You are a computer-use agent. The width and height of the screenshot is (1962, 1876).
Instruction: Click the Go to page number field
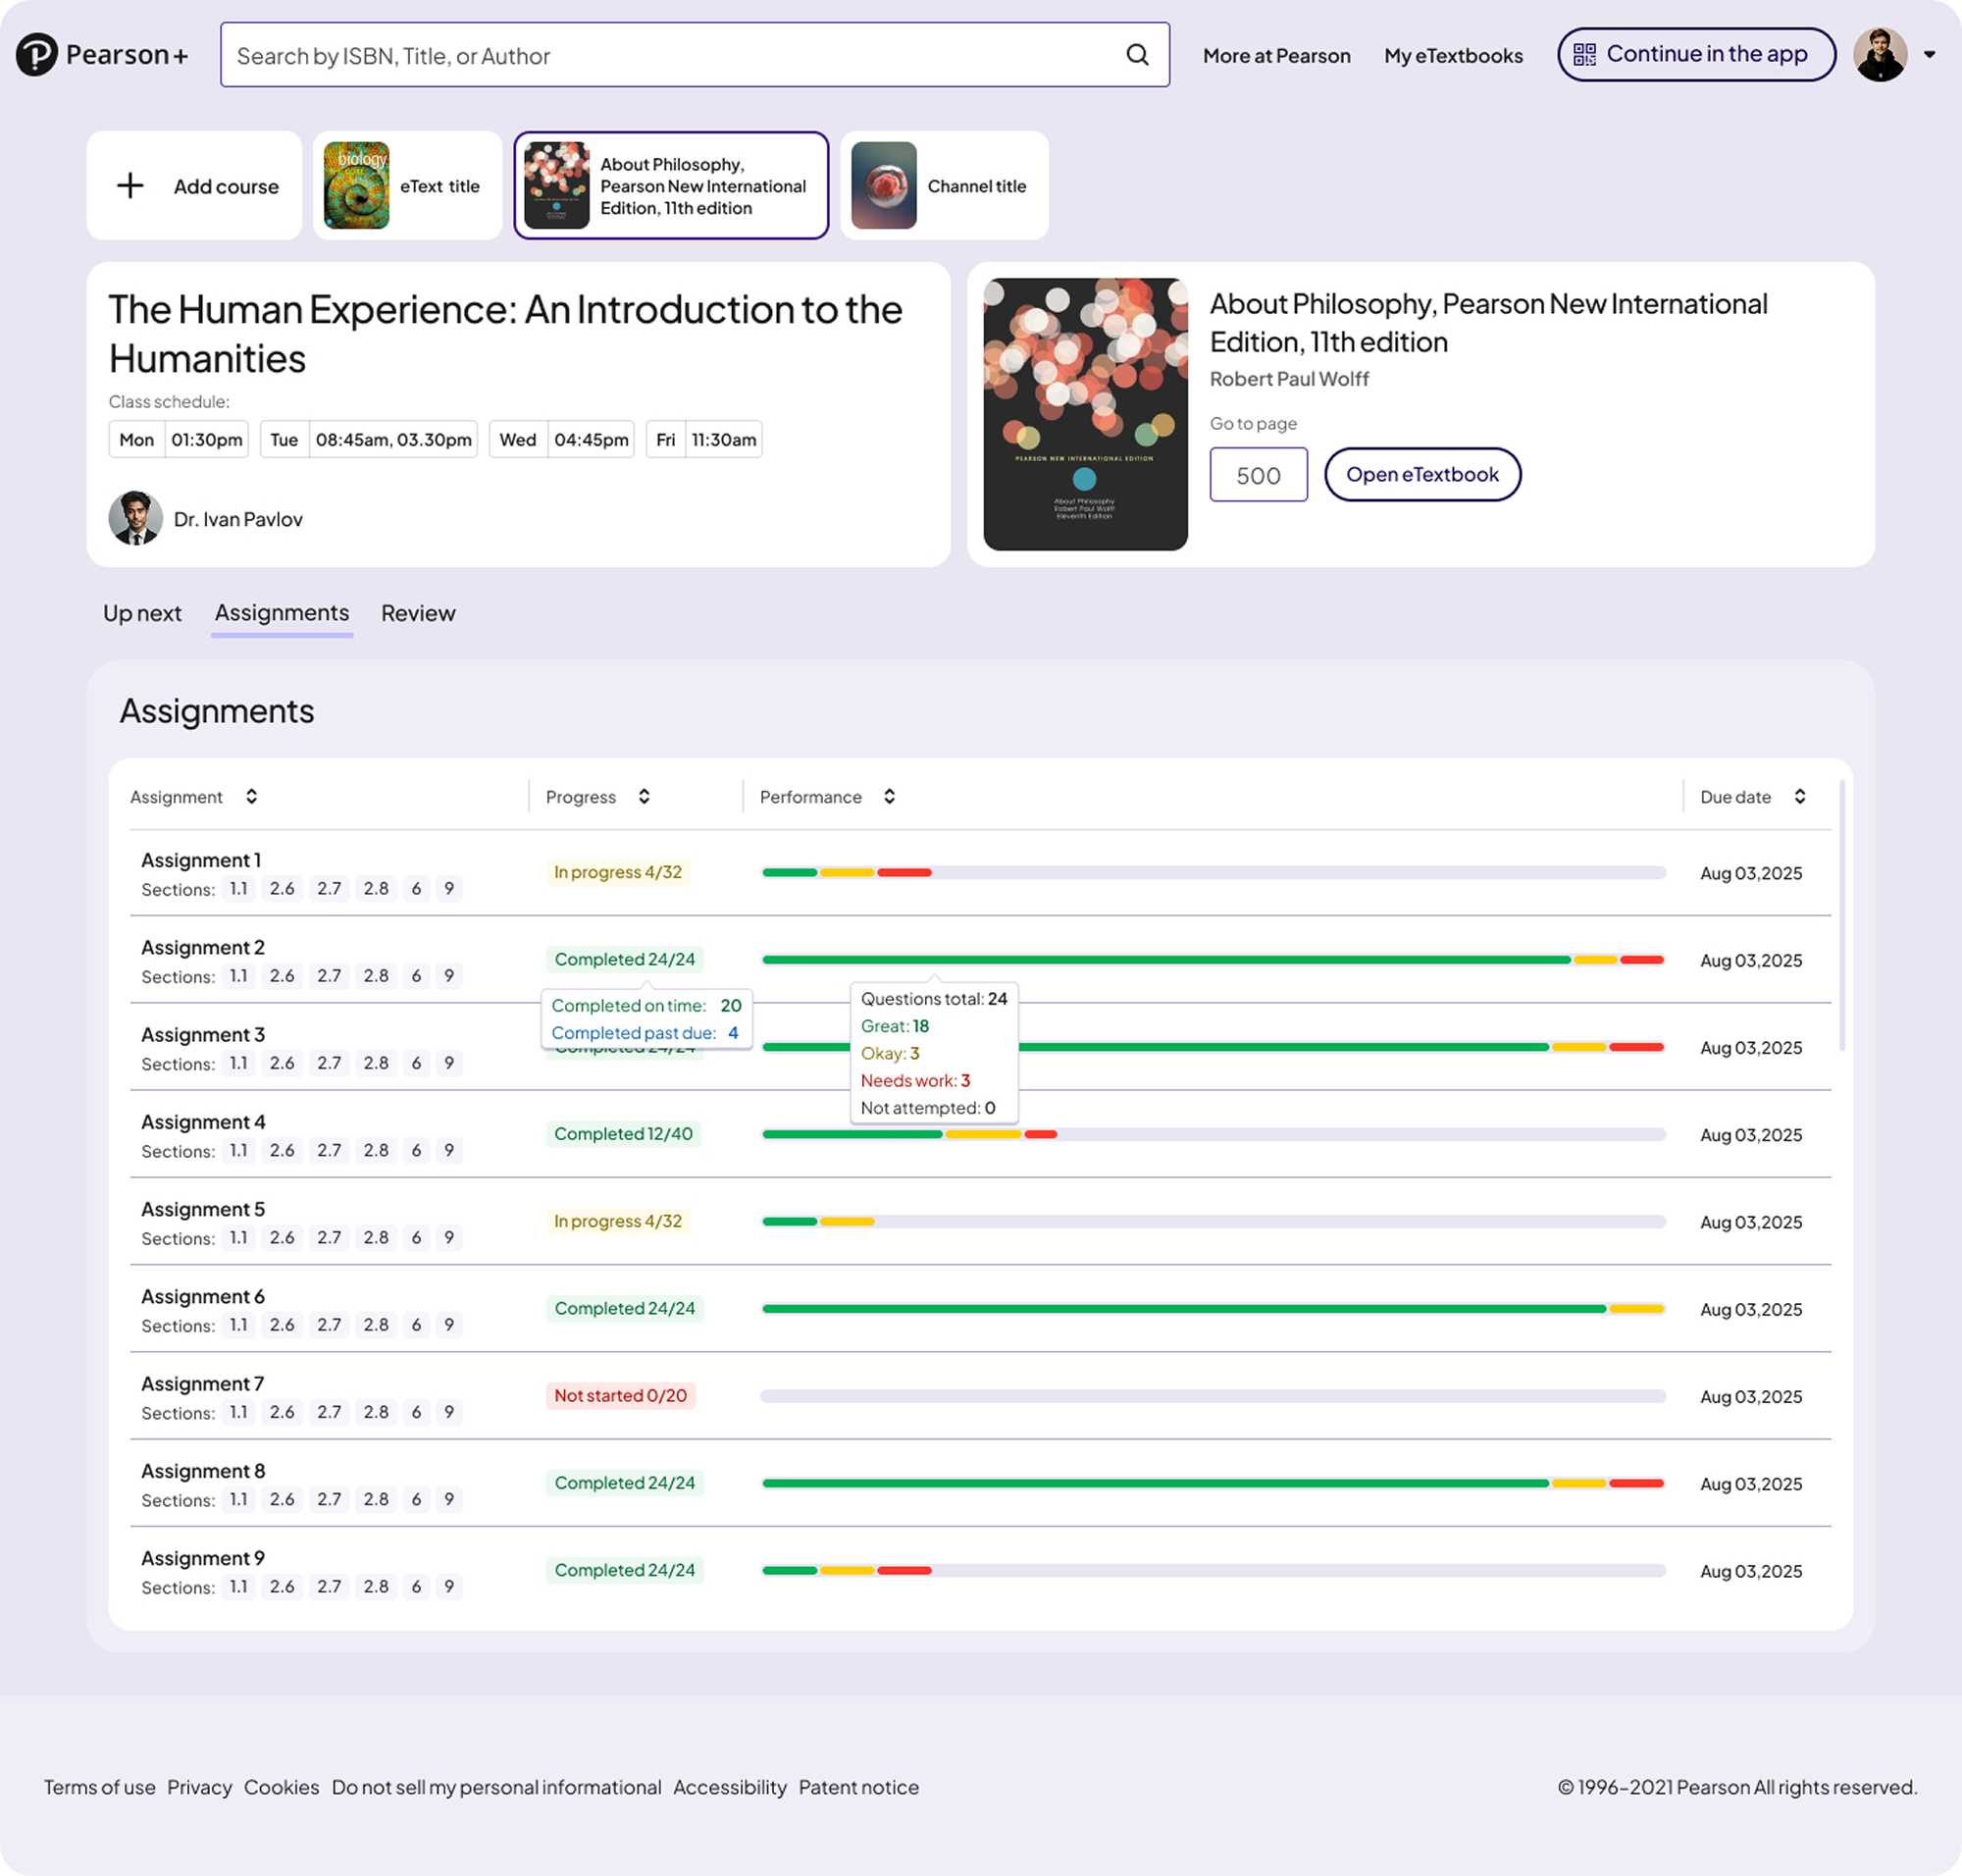(x=1258, y=475)
